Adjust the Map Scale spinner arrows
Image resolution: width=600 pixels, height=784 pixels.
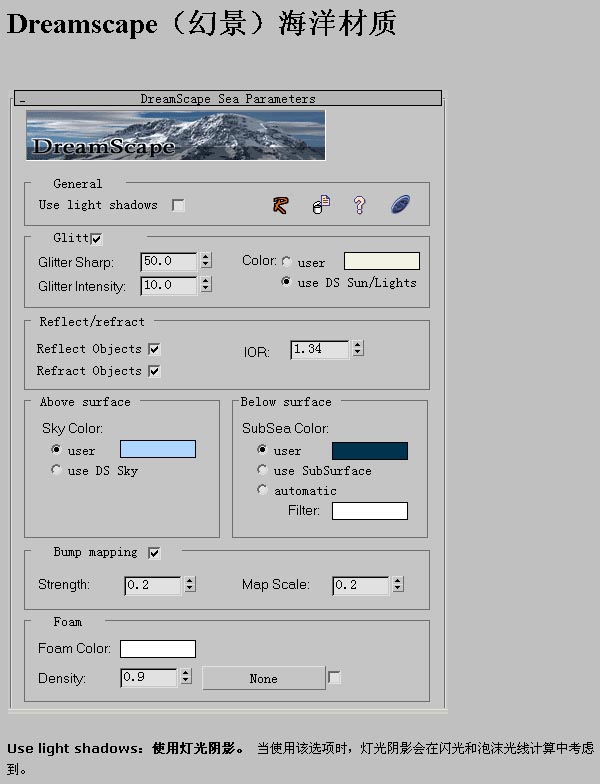tap(398, 584)
